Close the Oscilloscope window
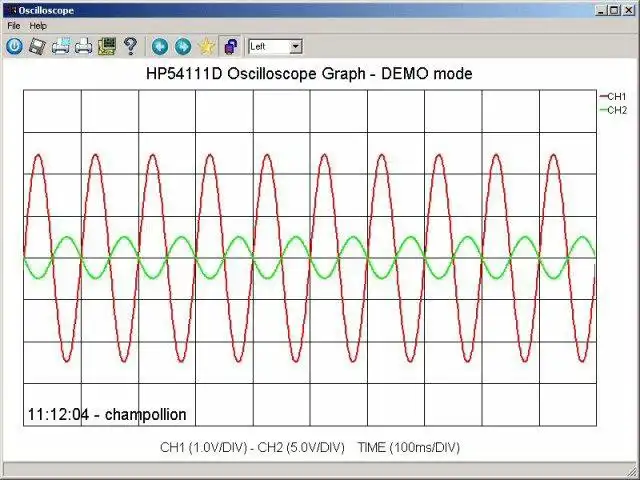 point(629,11)
